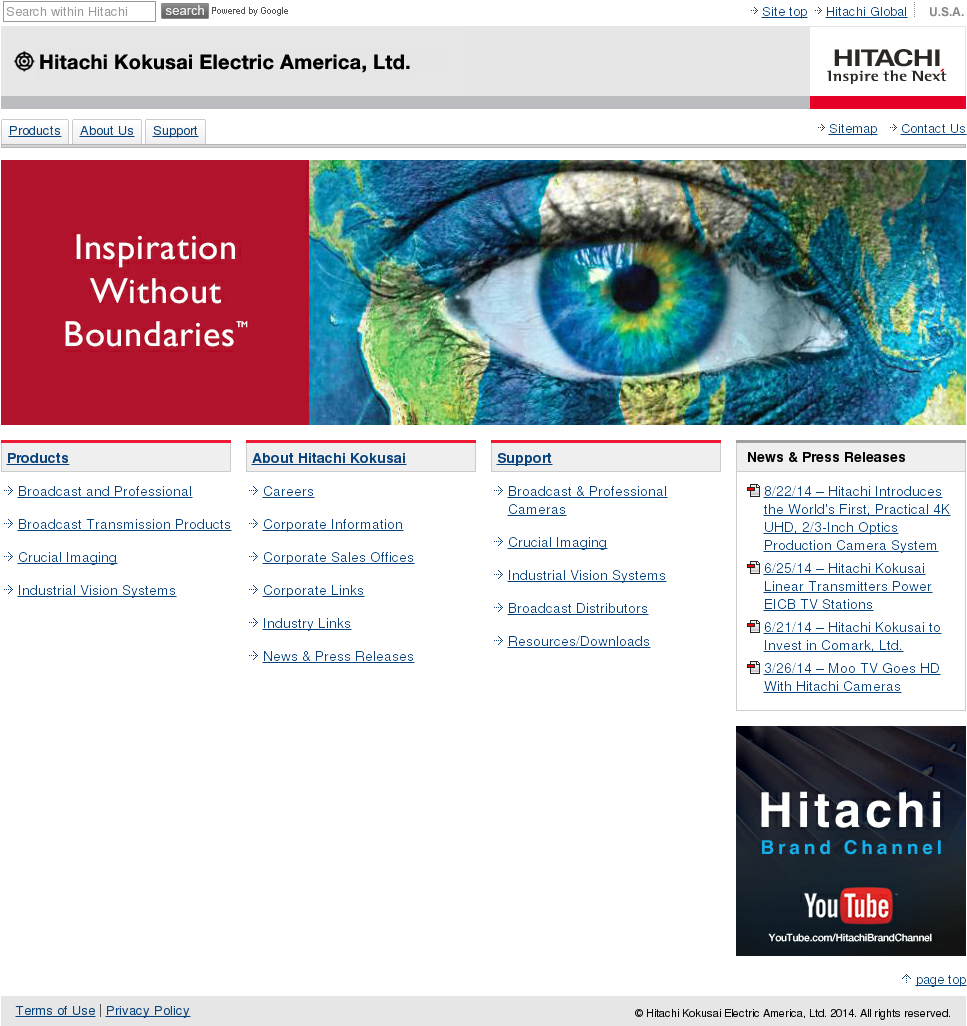Open Industrial Vision Systems under Support

tap(587, 575)
